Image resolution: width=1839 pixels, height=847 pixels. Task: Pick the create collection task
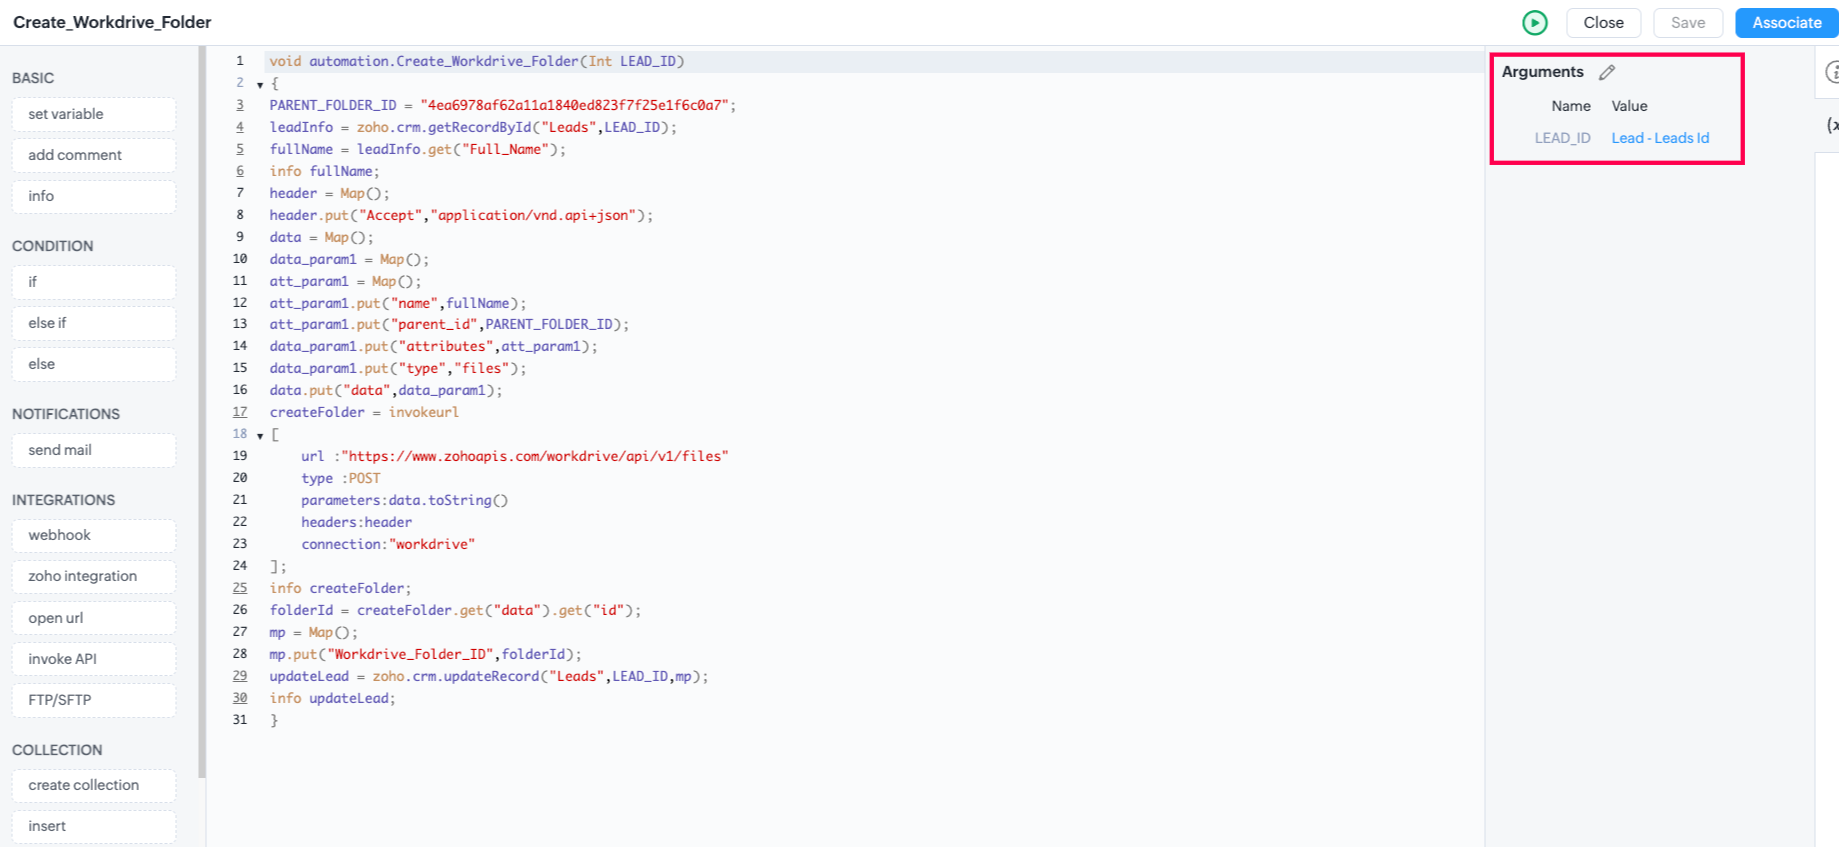pos(94,785)
